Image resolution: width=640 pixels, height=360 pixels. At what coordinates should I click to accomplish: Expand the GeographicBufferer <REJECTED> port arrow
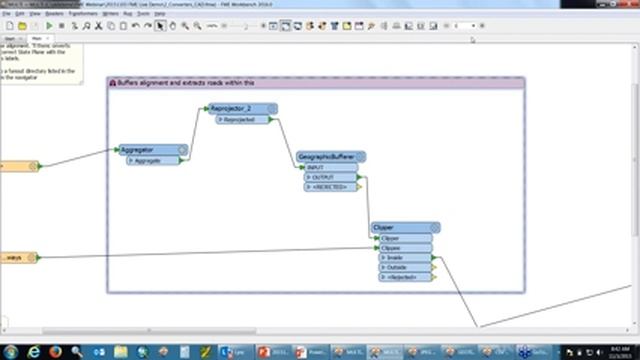pyautogui.click(x=309, y=187)
